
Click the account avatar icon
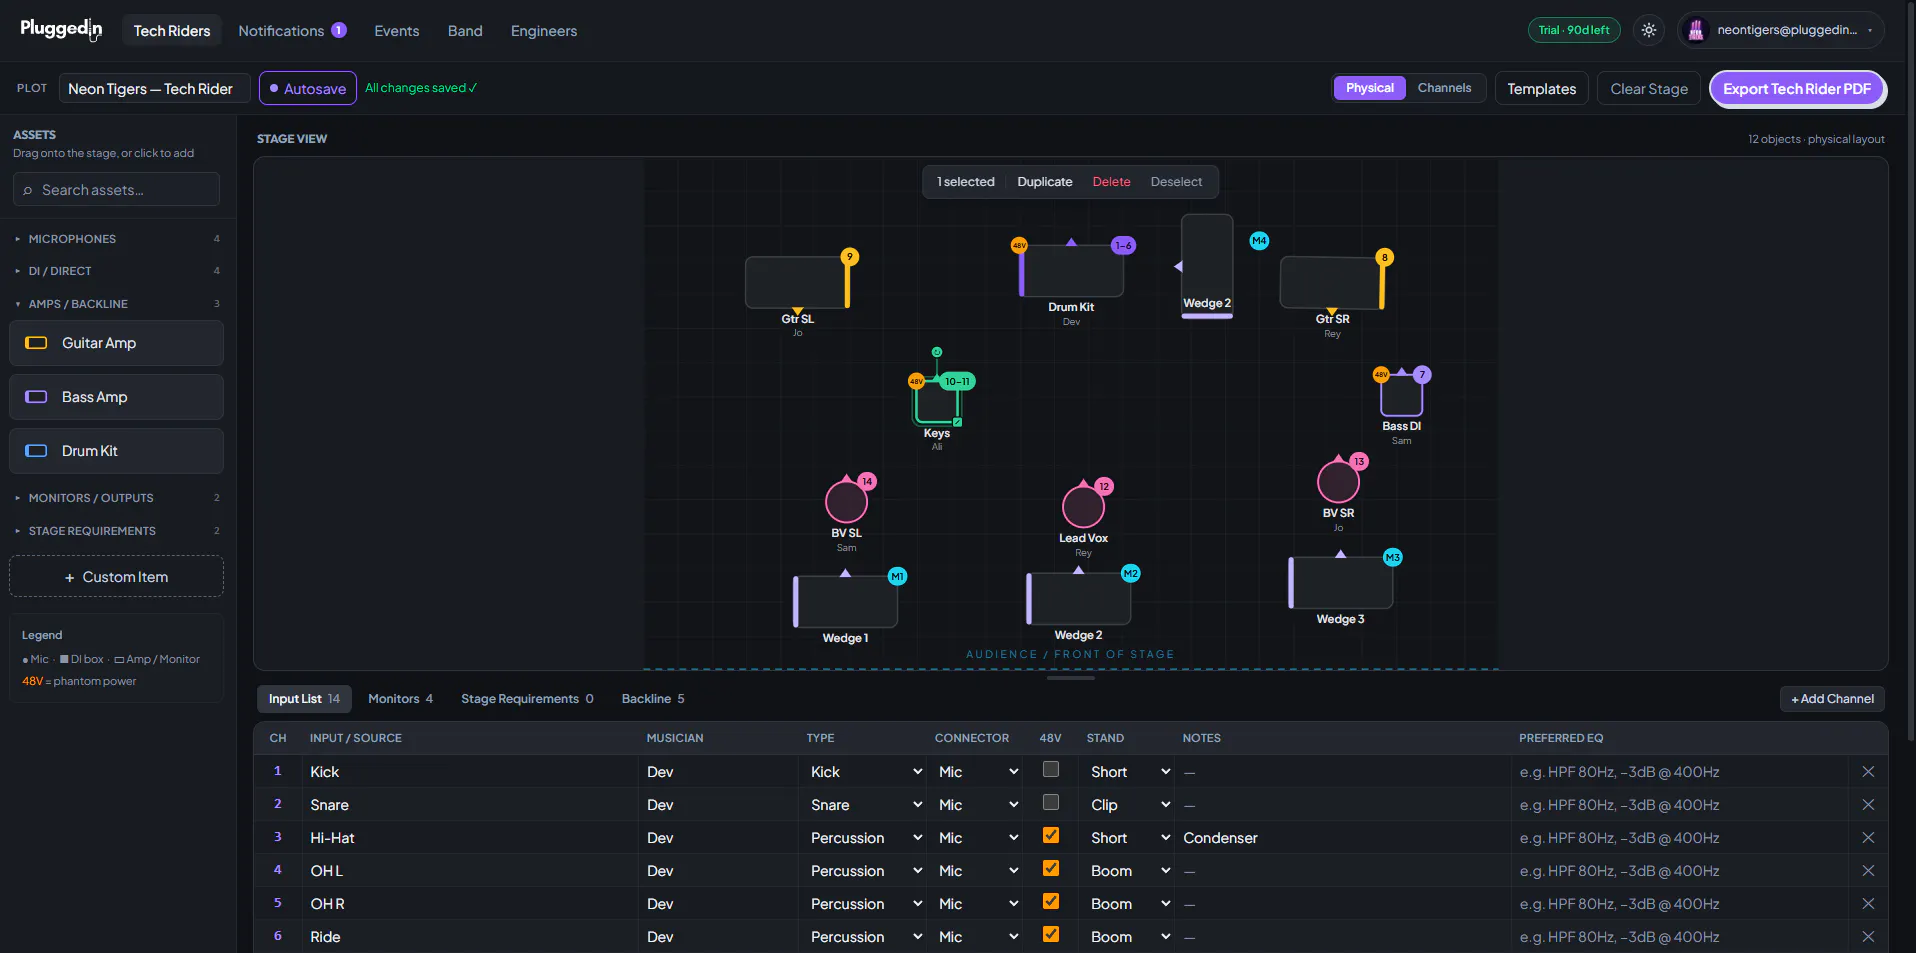tap(1696, 30)
